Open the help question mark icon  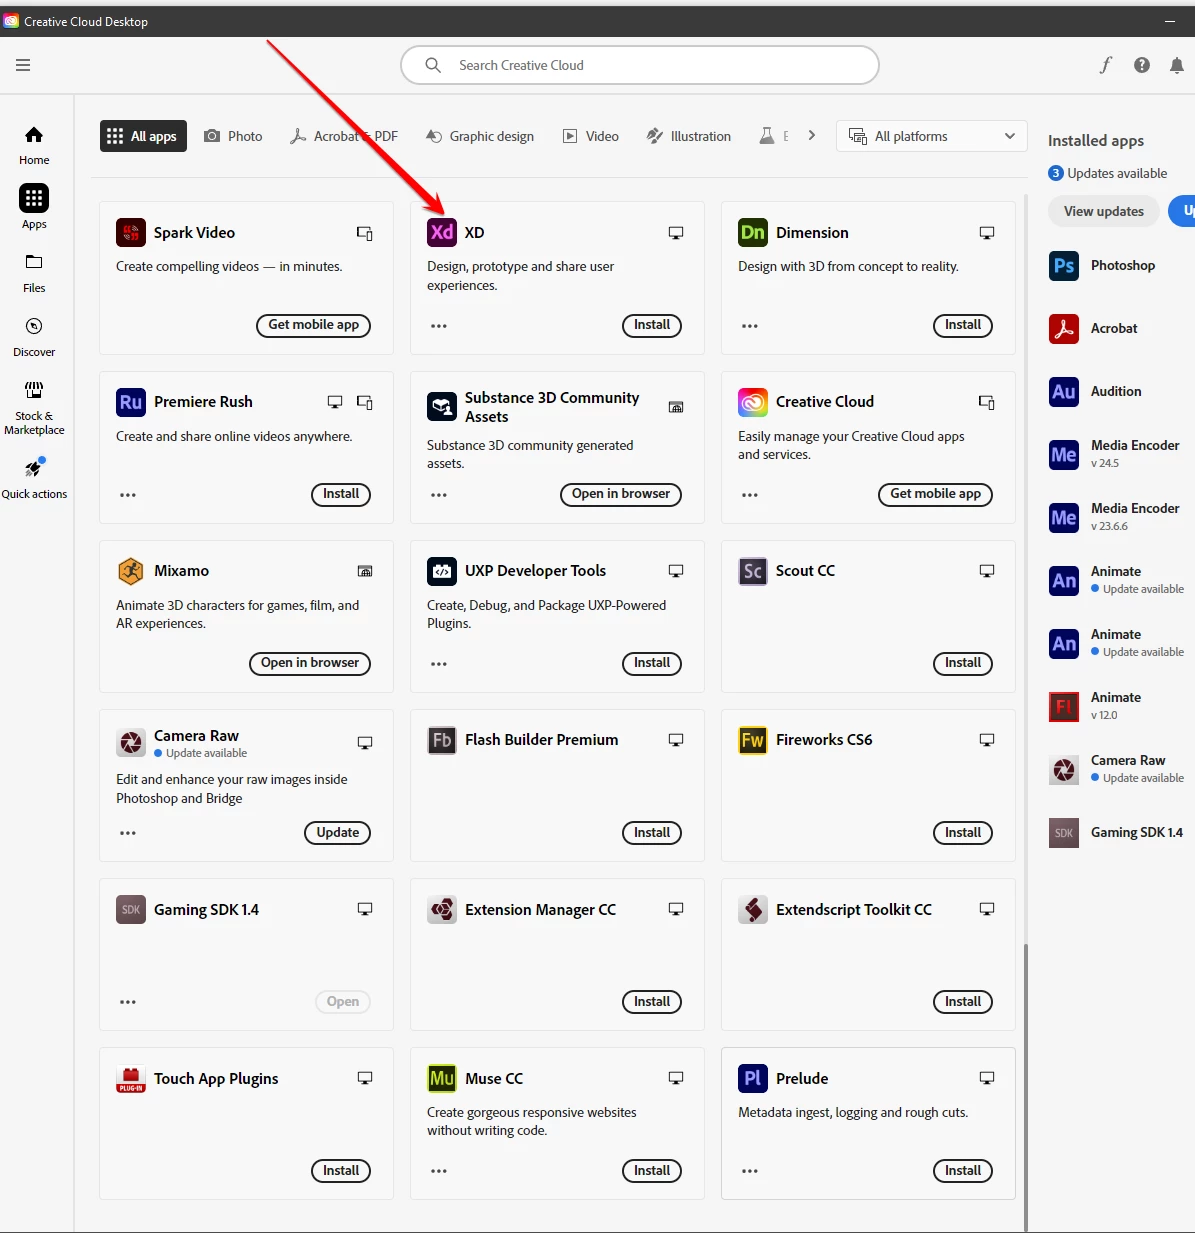[x=1142, y=65]
